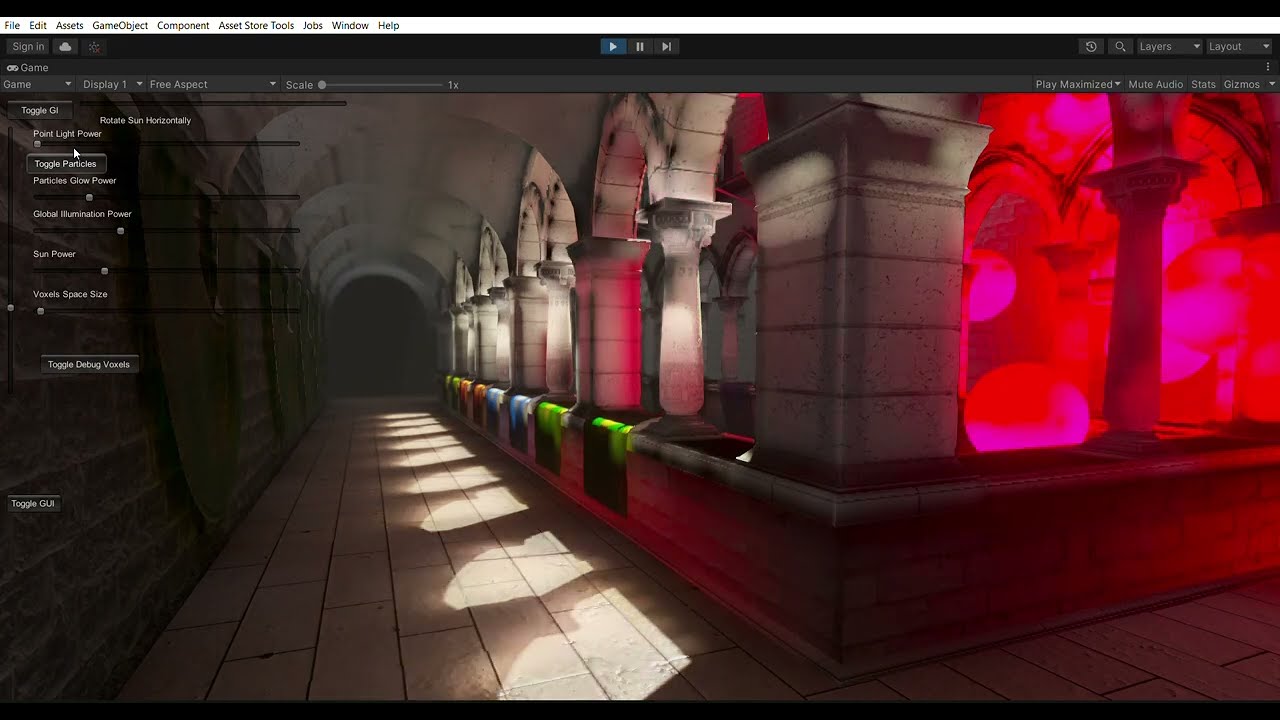Viewport: 1280px width, 720px height.
Task: Expand the Layout dropdown
Action: [1238, 46]
